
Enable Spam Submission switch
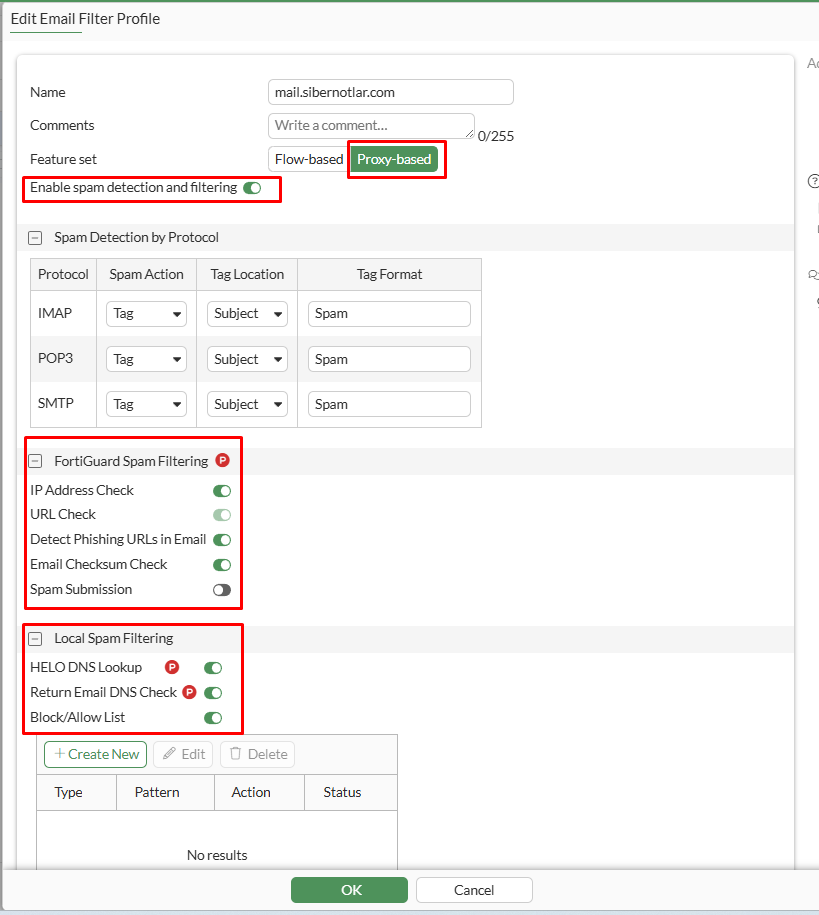click(x=222, y=590)
